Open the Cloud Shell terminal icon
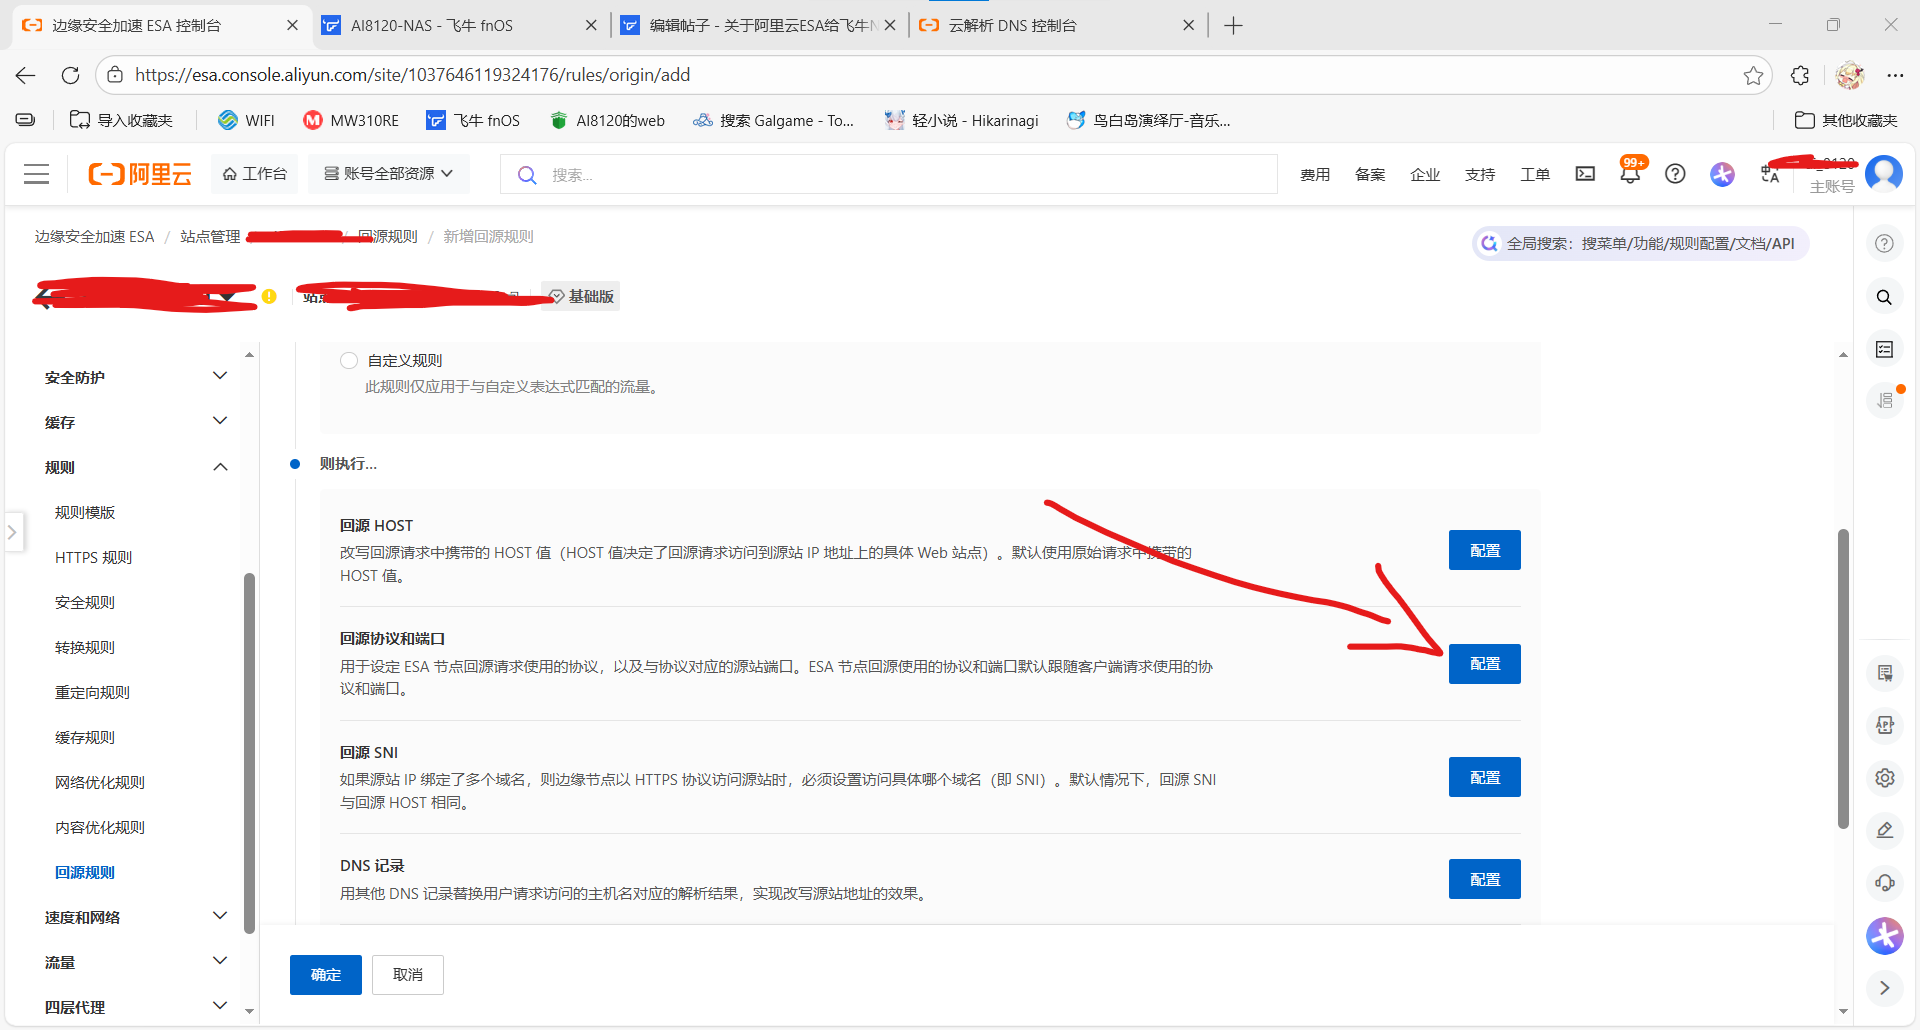 coord(1585,174)
